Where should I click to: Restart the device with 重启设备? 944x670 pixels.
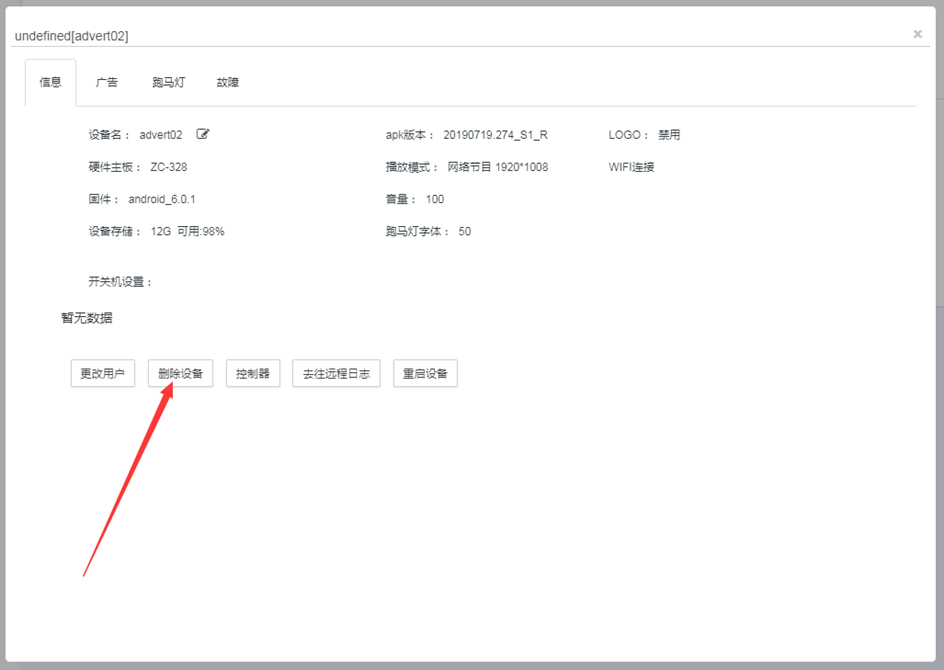[x=425, y=373]
